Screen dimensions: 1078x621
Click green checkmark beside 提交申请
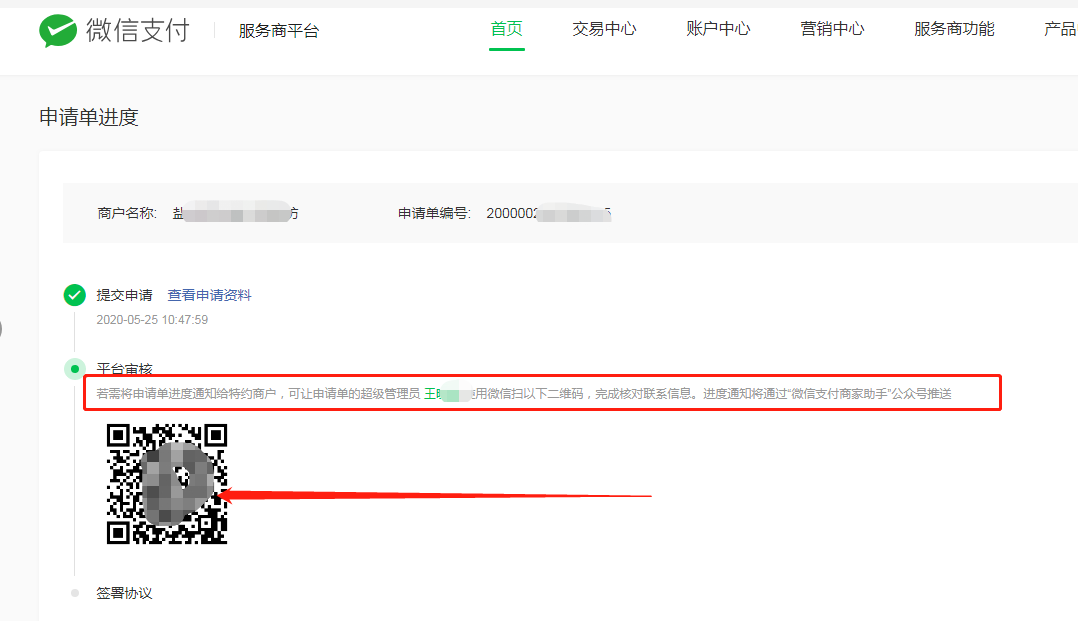point(74,295)
